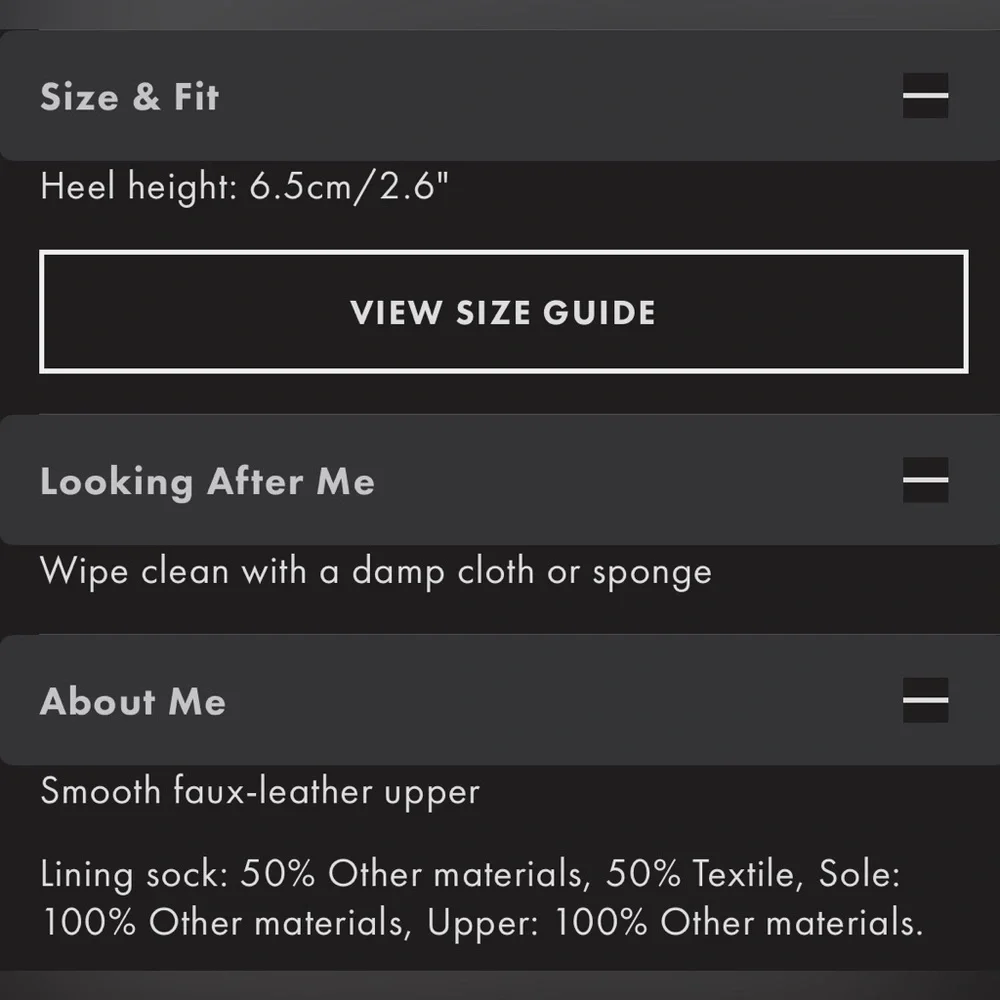The width and height of the screenshot is (1000, 1000).
Task: Collapse the About Me section heading
Action: [133, 702]
